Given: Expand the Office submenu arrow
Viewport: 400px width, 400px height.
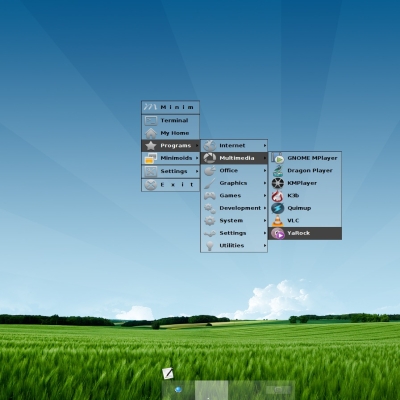Looking at the screenshot, I should pos(265,171).
